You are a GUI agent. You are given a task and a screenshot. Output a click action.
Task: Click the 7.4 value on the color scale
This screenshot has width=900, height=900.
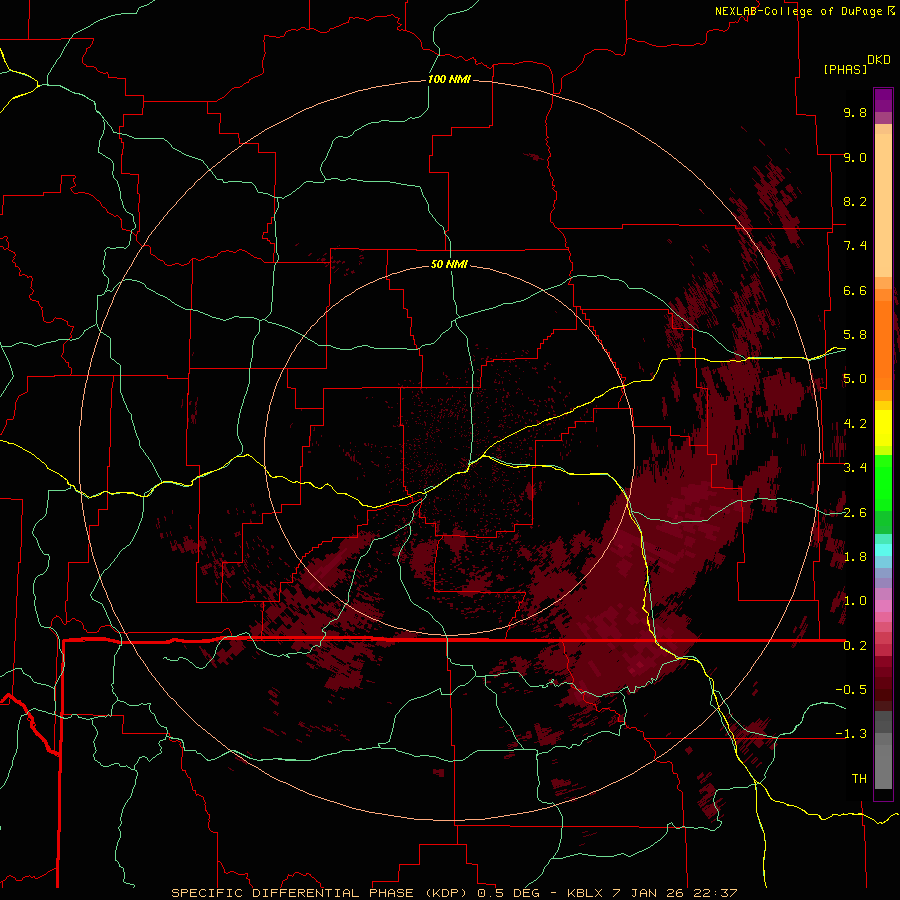pos(855,246)
